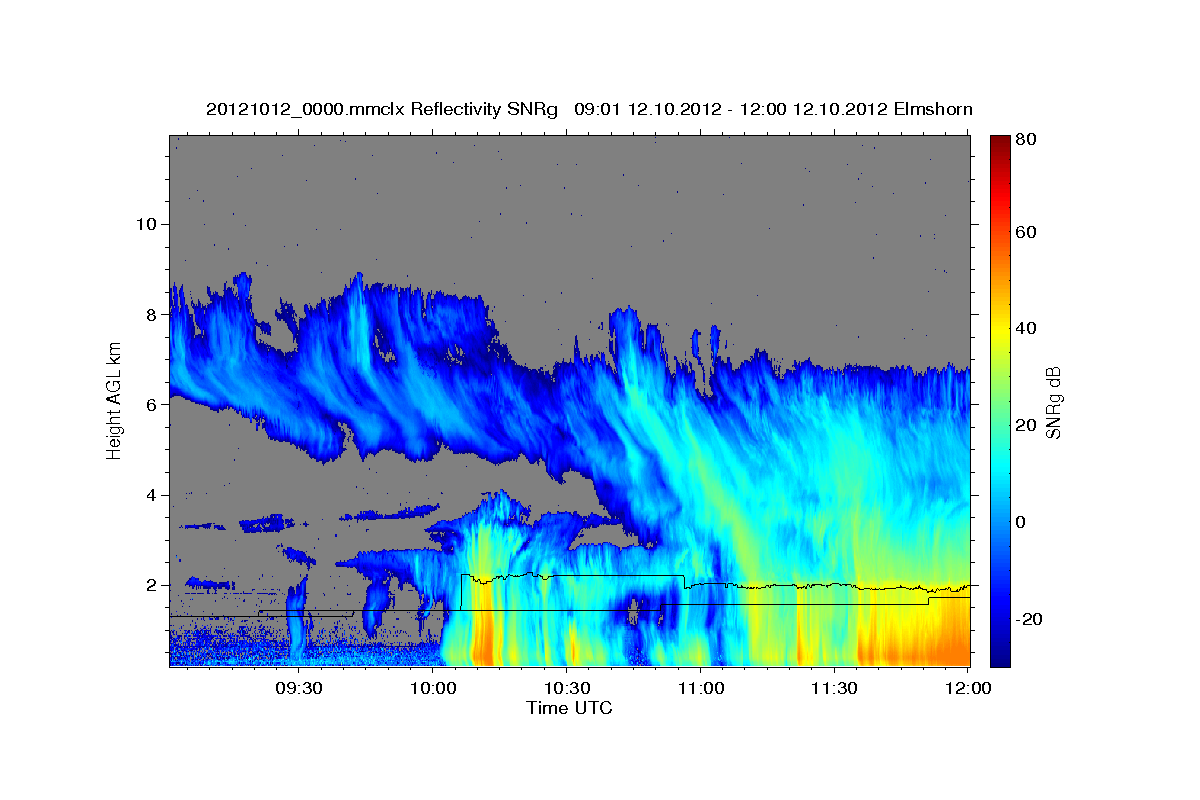Click the colorbar value 80
1200x800 pixels.
tap(1026, 140)
